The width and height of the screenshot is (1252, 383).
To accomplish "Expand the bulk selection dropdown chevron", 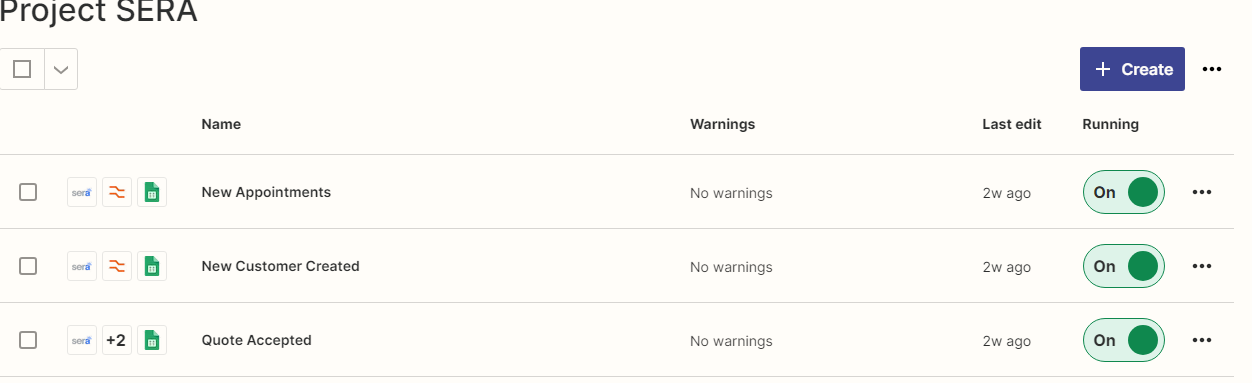I will [61, 69].
